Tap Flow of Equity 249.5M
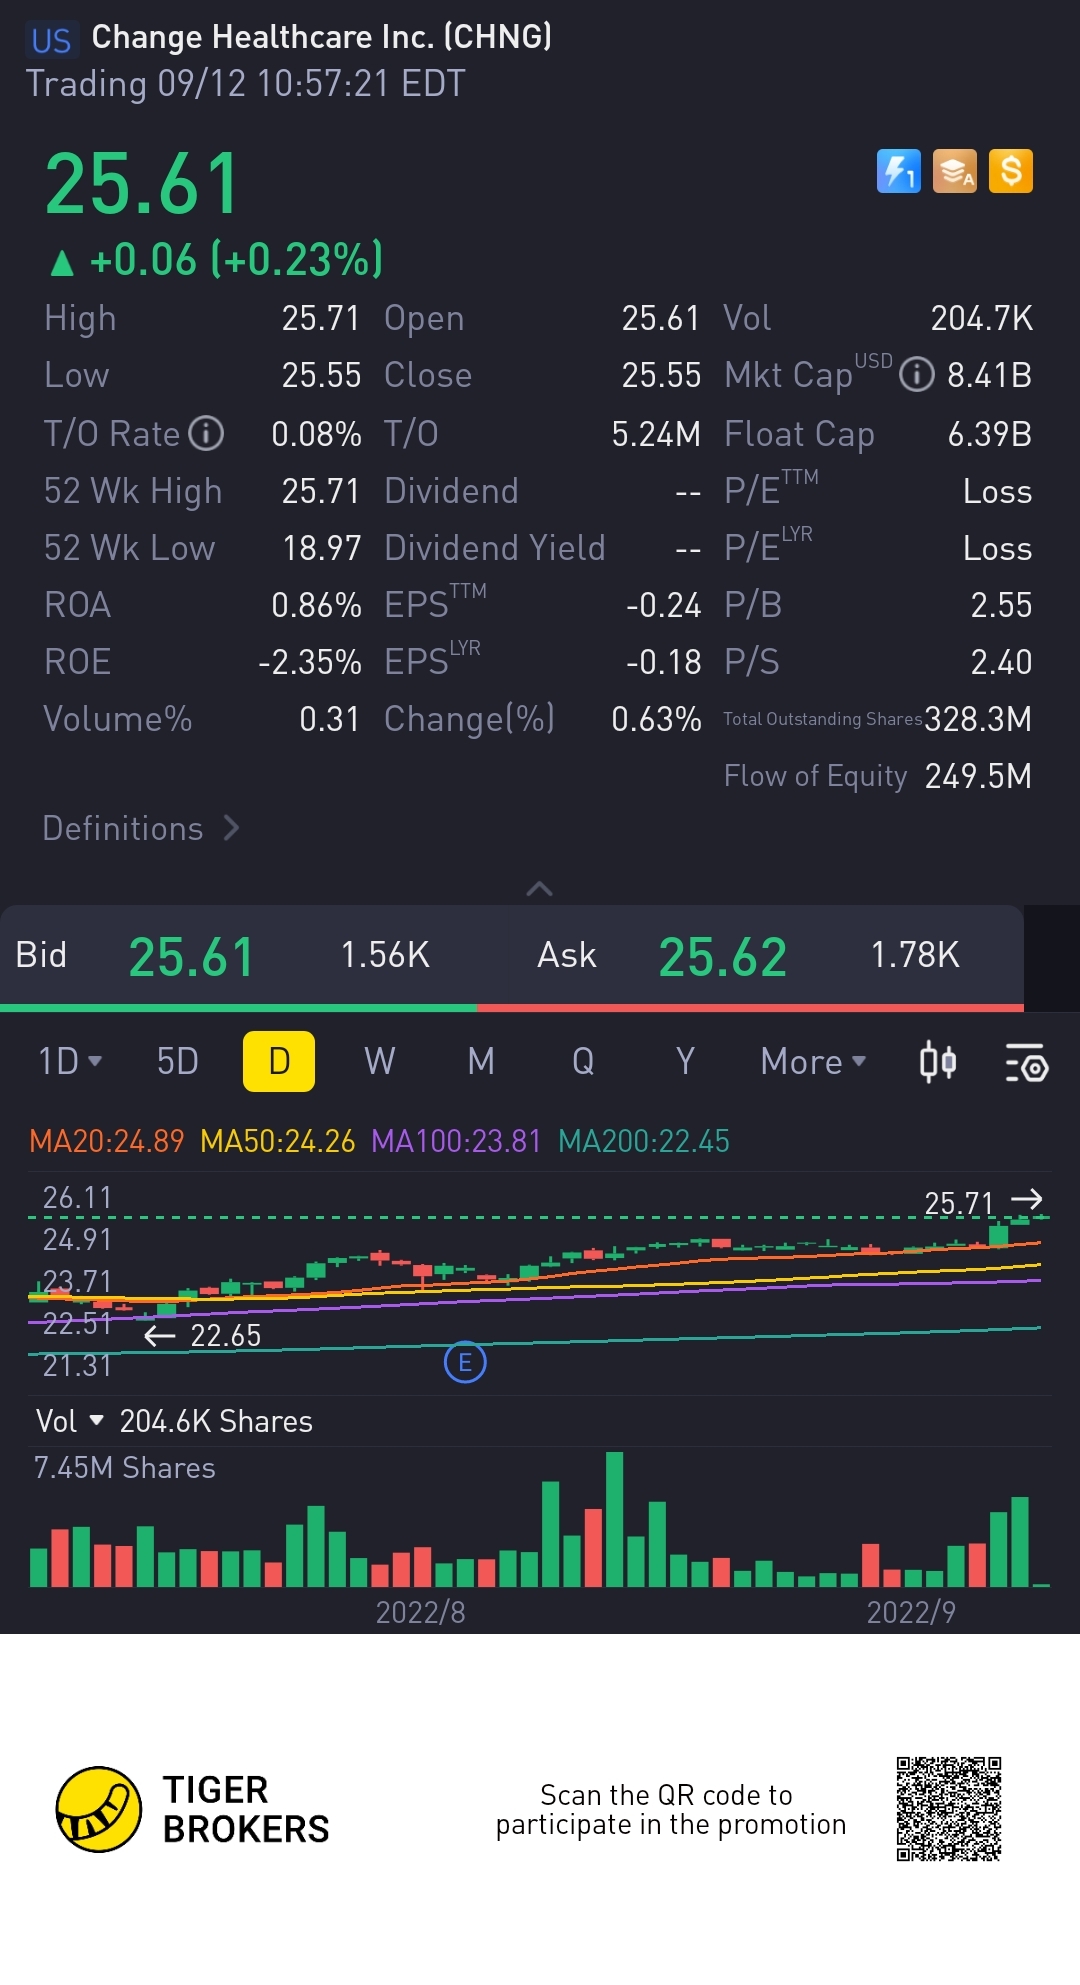 (877, 775)
